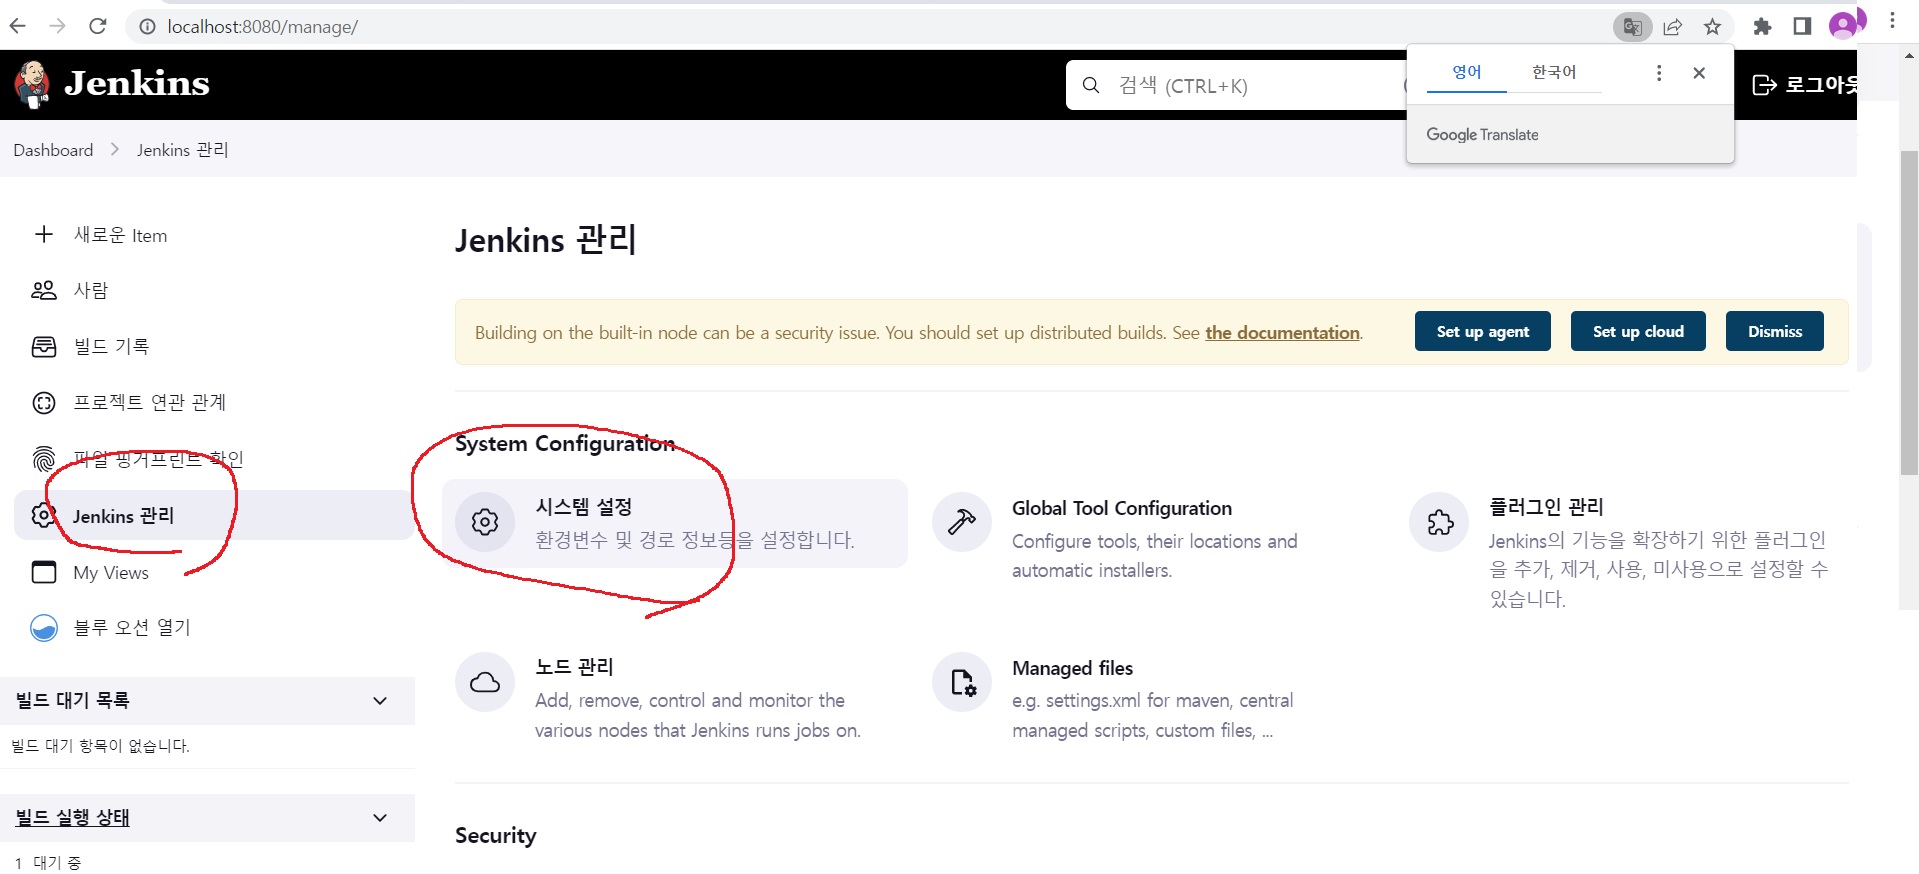Click the 노드 관리 cloud icon

click(485, 682)
